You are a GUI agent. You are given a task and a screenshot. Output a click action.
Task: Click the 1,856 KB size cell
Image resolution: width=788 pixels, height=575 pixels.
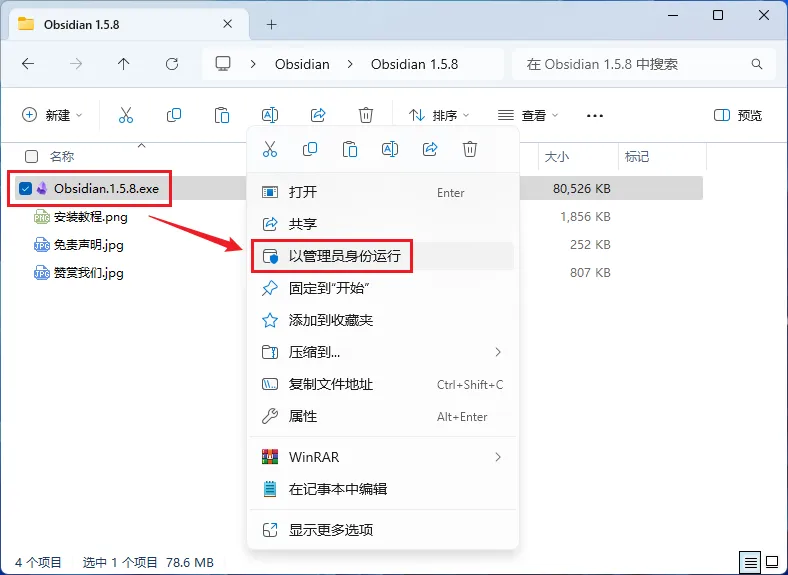[x=585, y=217]
